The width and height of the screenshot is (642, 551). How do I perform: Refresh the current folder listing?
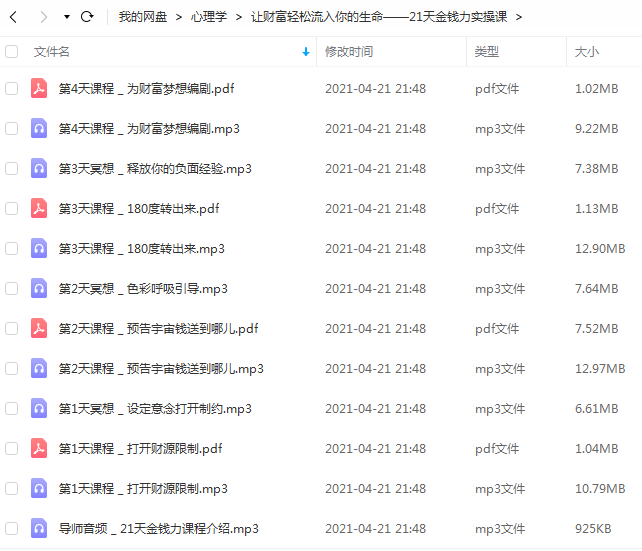[87, 17]
